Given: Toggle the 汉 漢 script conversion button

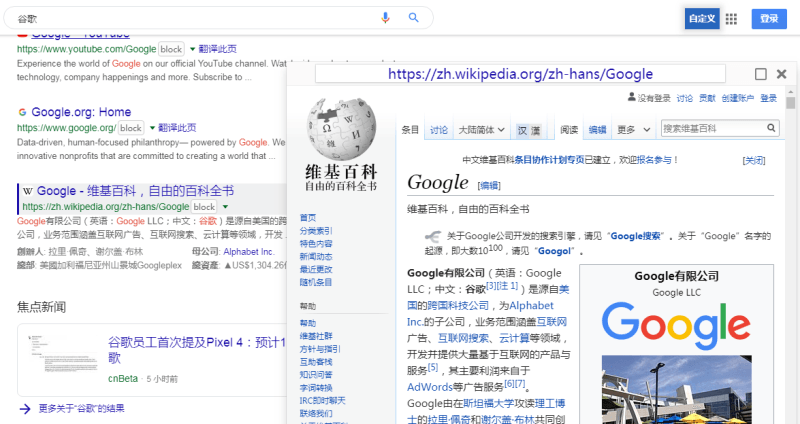Looking at the screenshot, I should 529,130.
